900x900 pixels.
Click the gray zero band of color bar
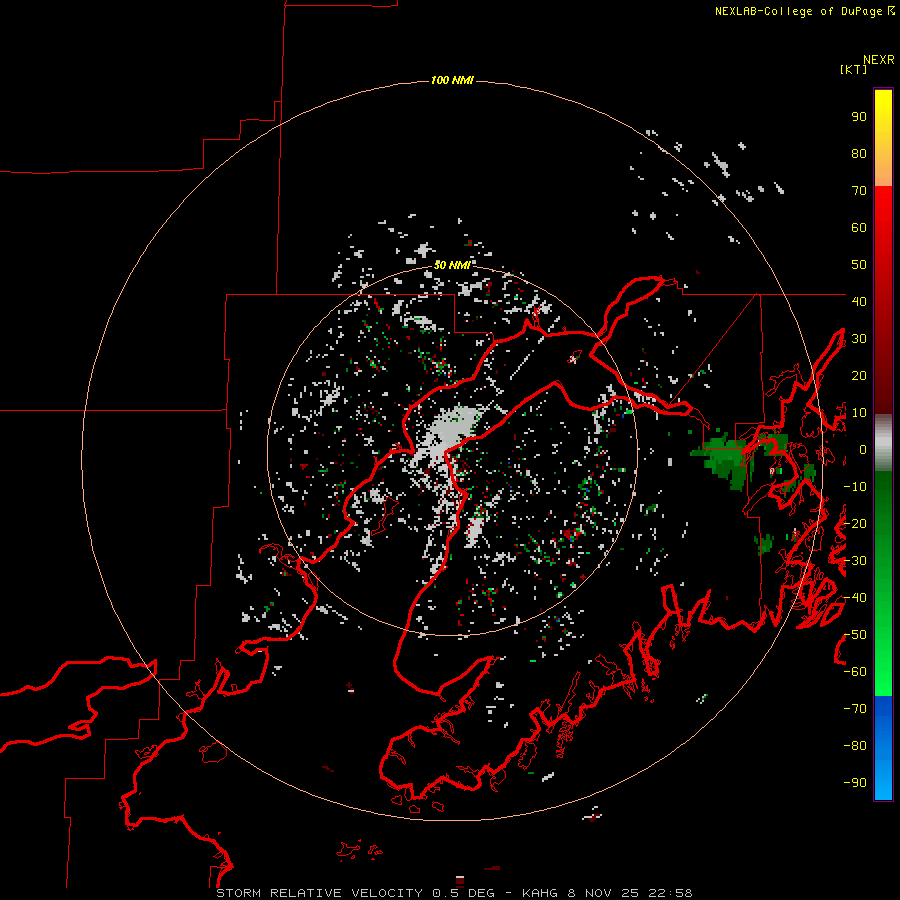tap(883, 443)
